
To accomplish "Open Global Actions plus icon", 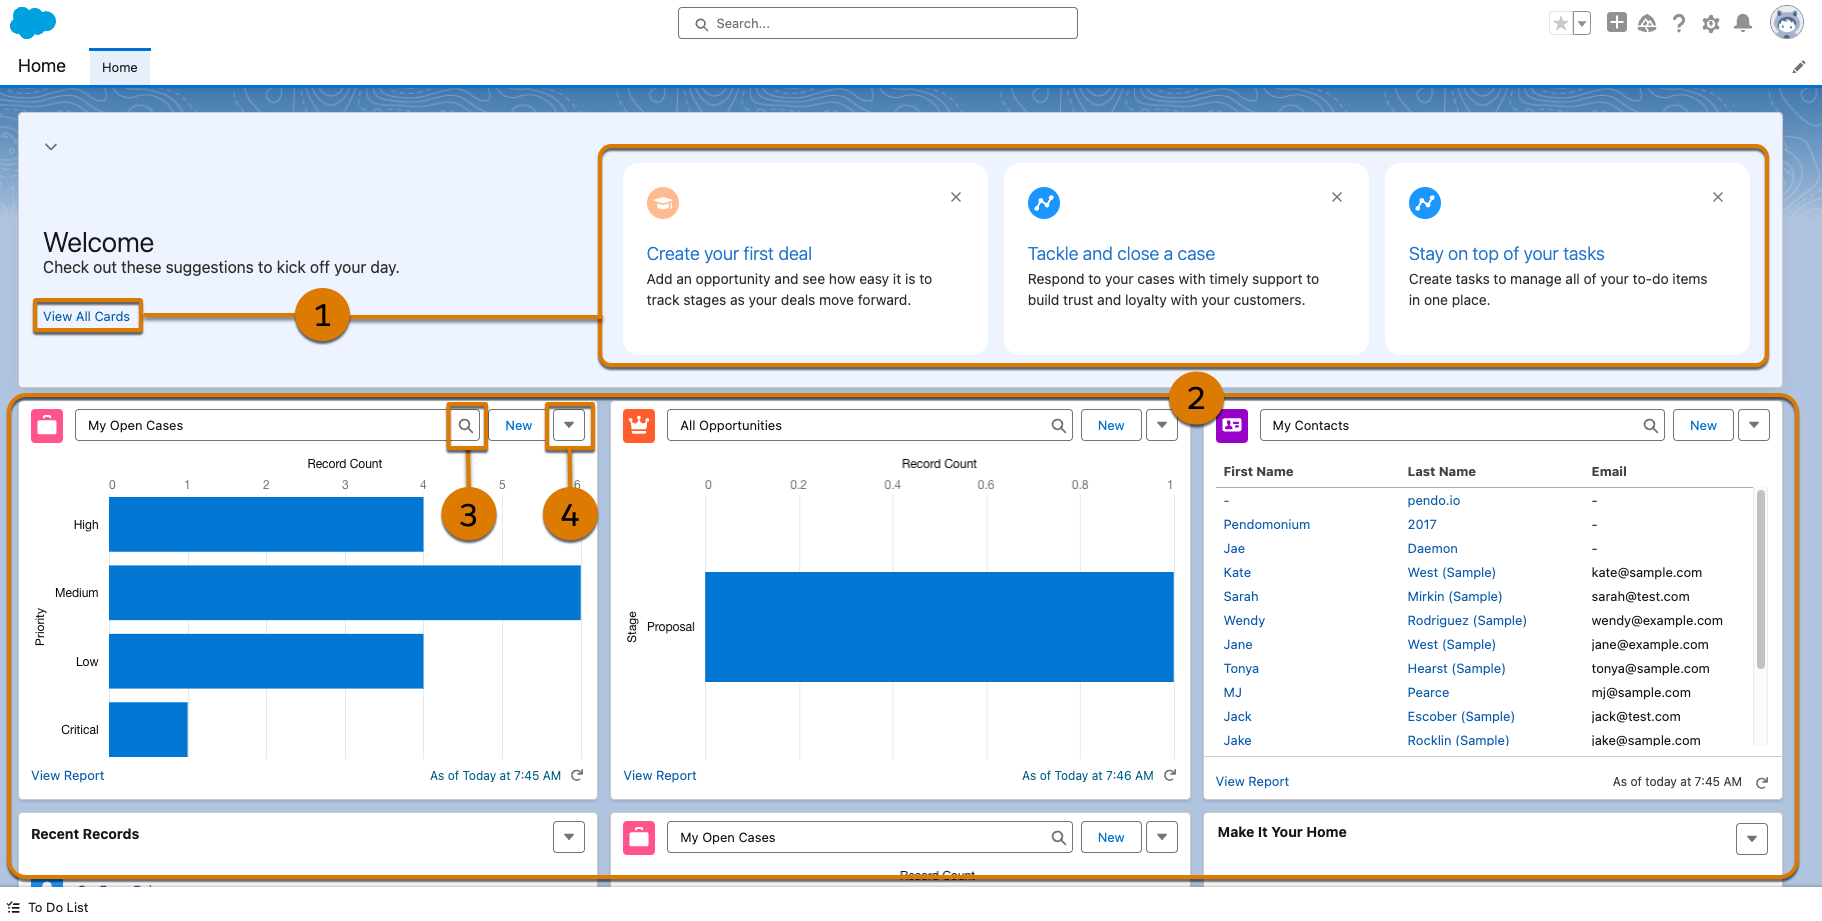I will pyautogui.click(x=1616, y=23).
